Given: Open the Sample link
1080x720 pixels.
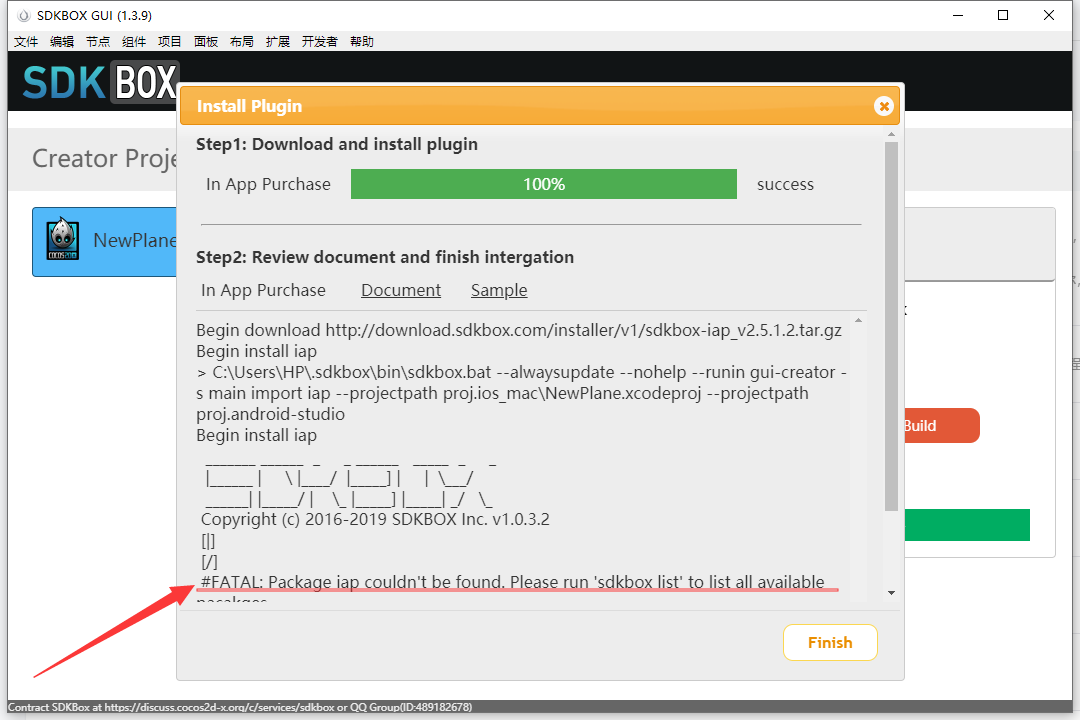Looking at the screenshot, I should pyautogui.click(x=499, y=290).
